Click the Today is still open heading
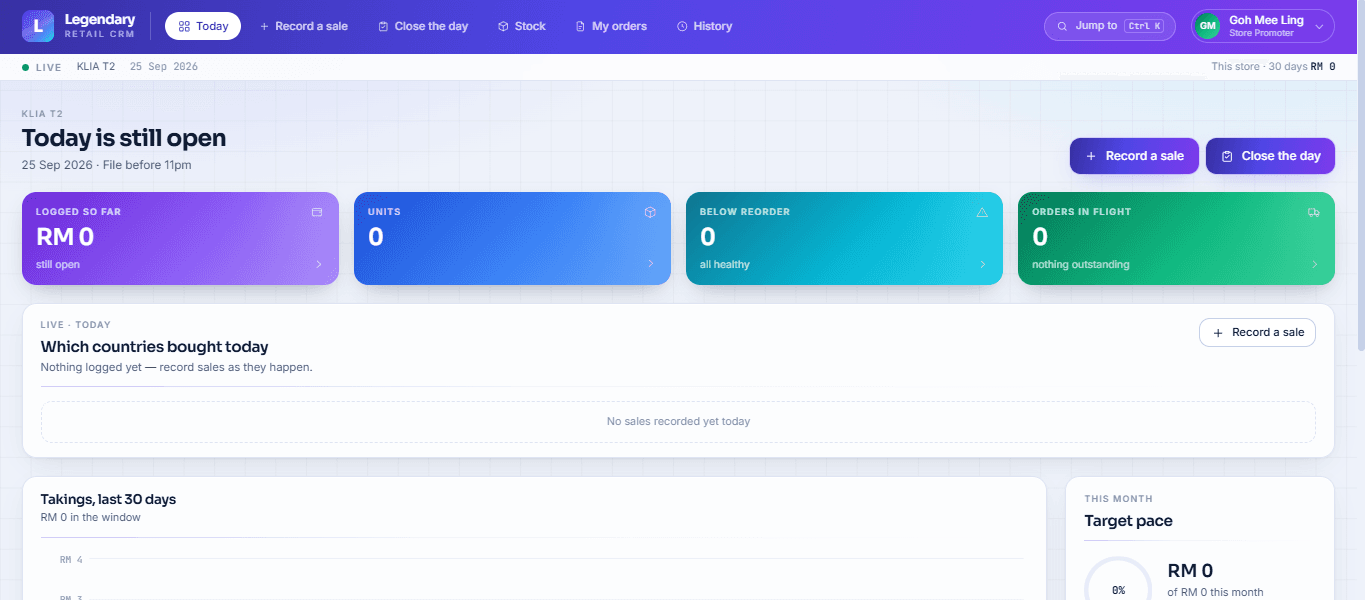The image size is (1365, 600). 124,138
